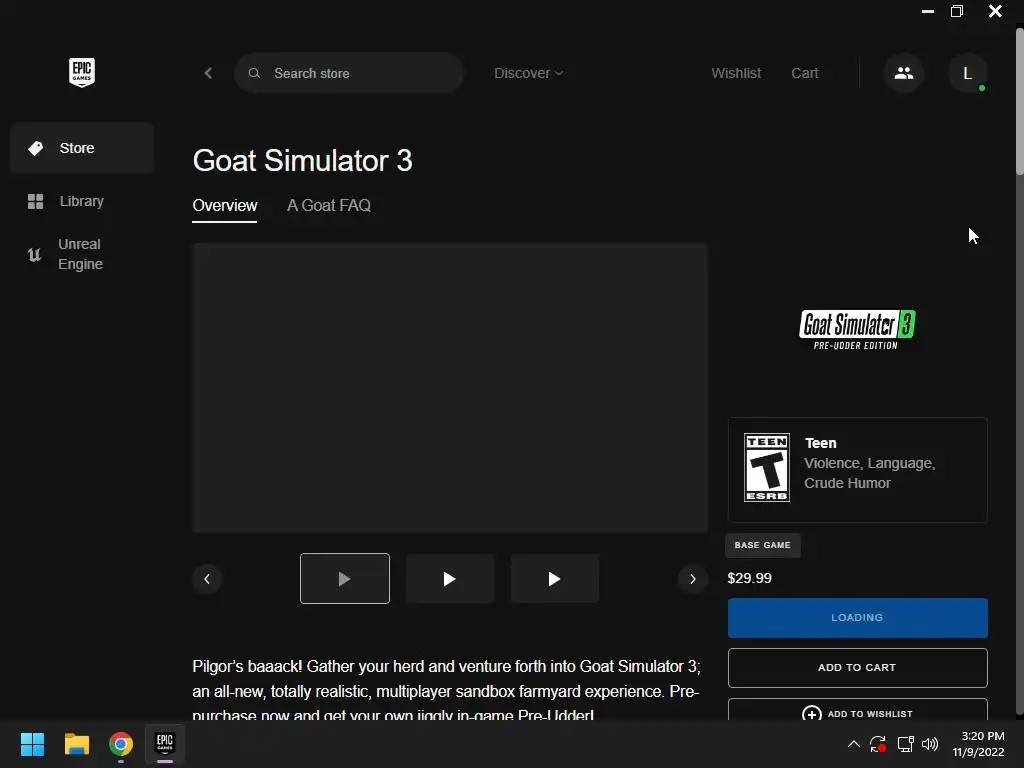Expand the Discover dropdown
Image resolution: width=1024 pixels, height=768 pixels.
coord(528,73)
